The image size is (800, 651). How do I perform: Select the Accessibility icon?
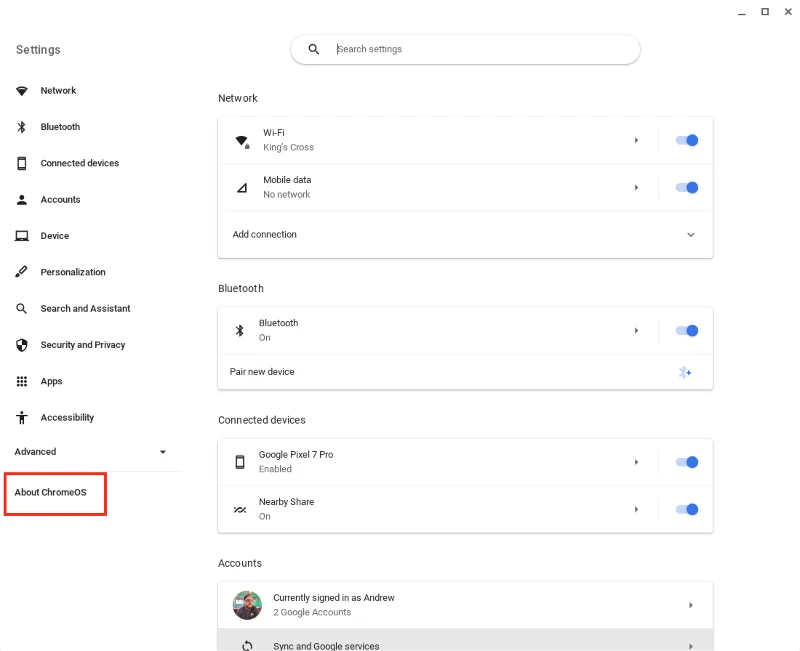click(22, 417)
